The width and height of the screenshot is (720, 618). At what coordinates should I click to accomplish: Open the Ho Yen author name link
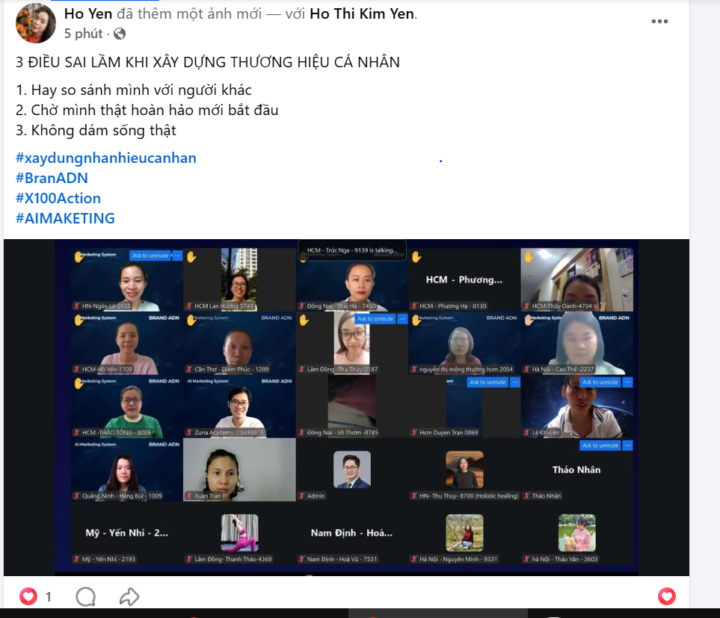(x=88, y=14)
